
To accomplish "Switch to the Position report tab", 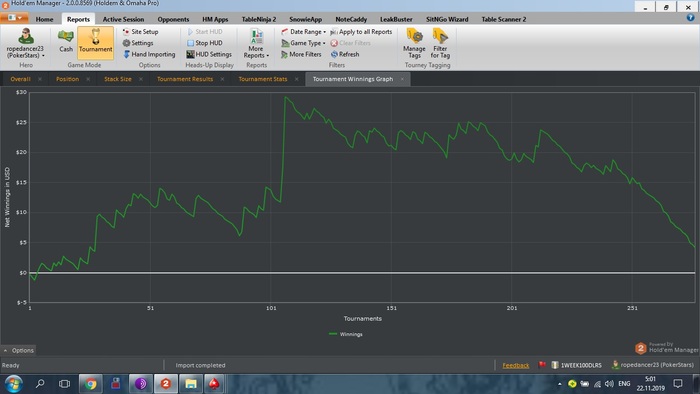I will [67, 79].
